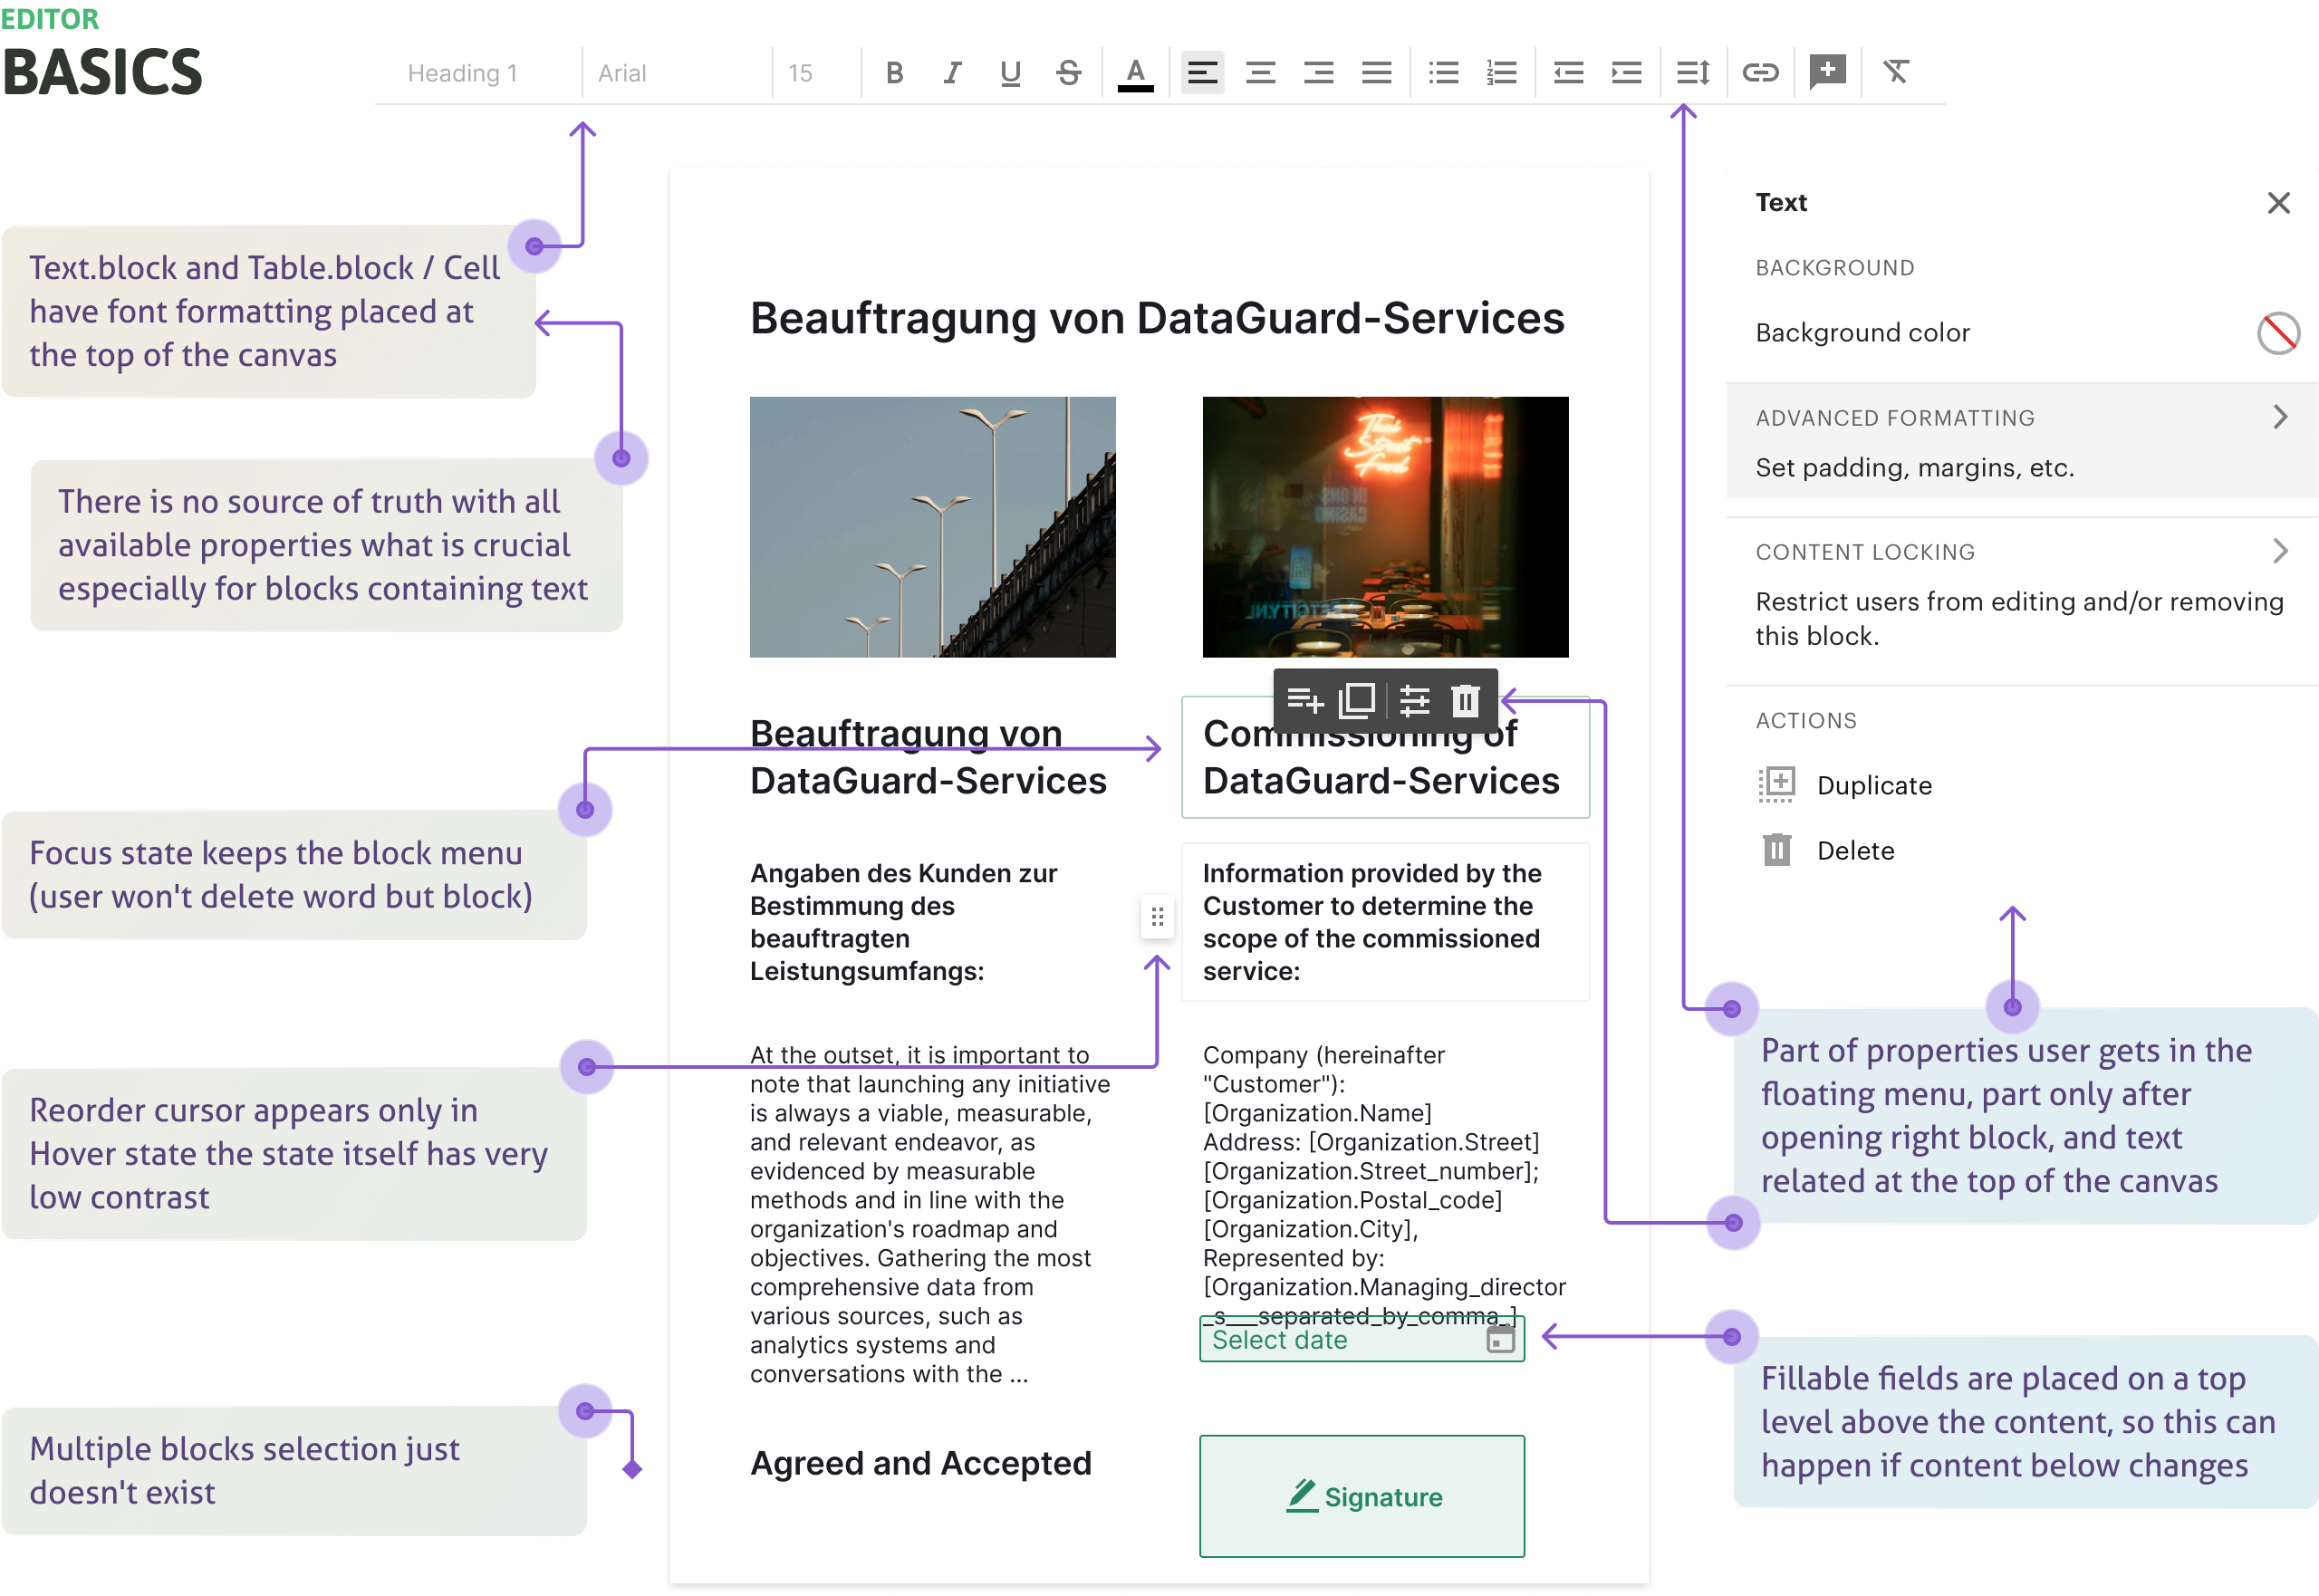Select the neon restaurant image
2319x1596 pixels.
[1385, 527]
